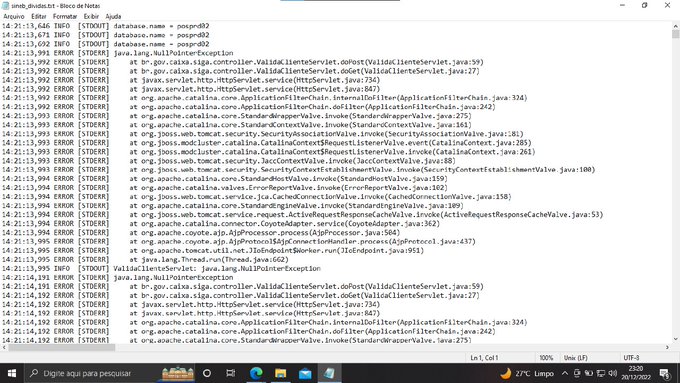
Task: Select the Notepad taskbar icon
Action: coord(330,373)
